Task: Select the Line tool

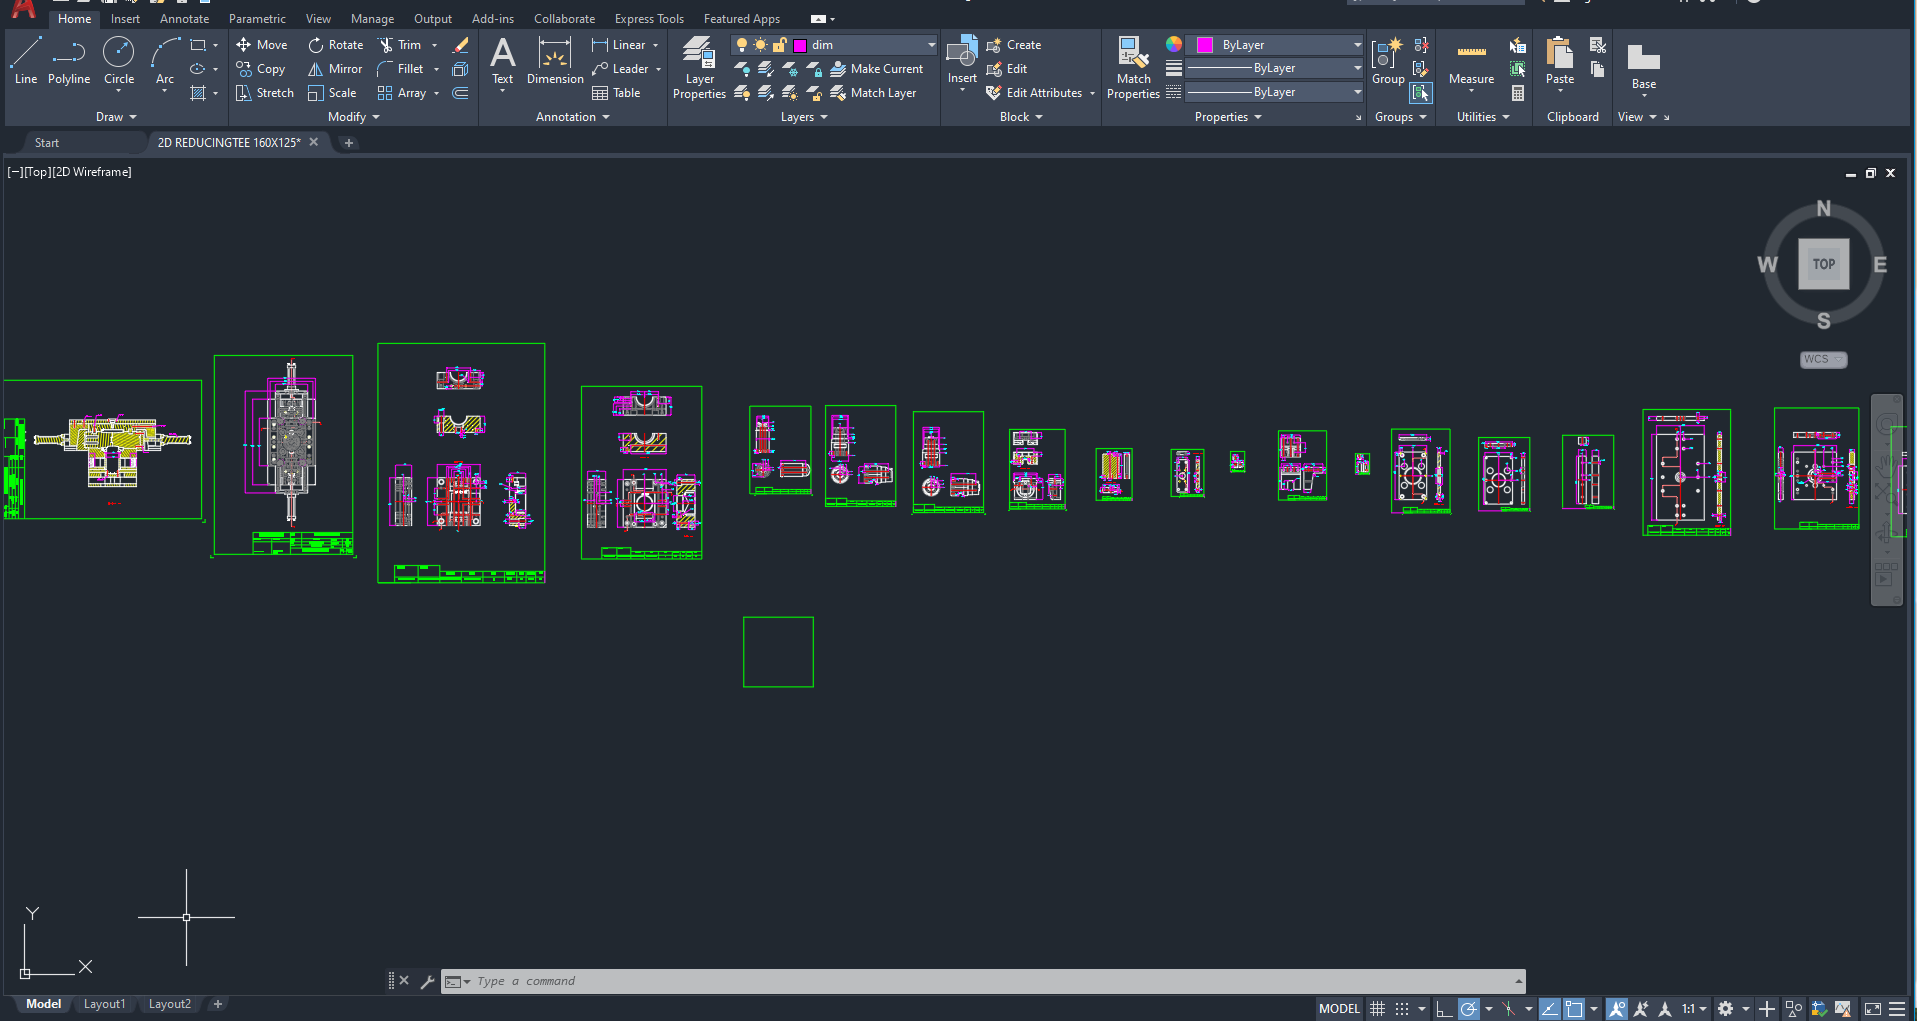Action: [x=26, y=61]
